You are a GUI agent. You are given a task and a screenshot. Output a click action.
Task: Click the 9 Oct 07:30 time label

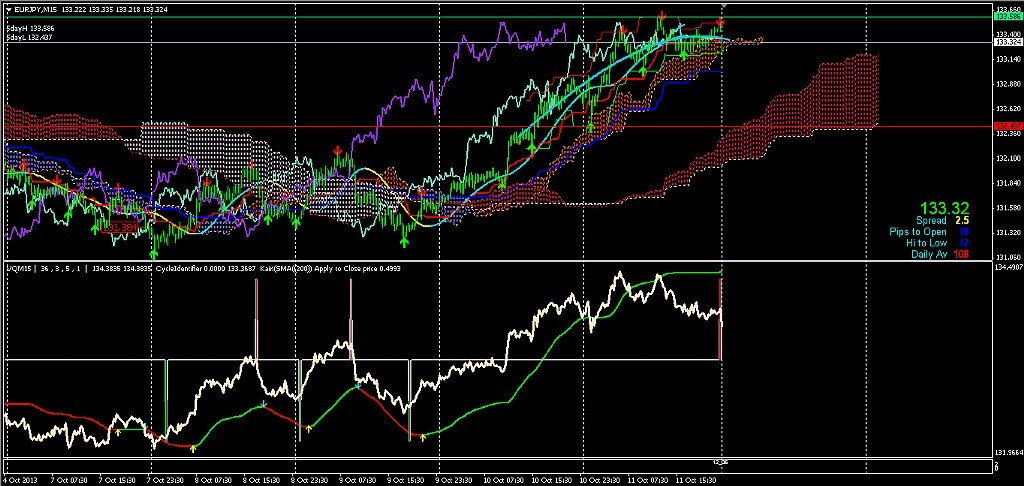coord(358,479)
